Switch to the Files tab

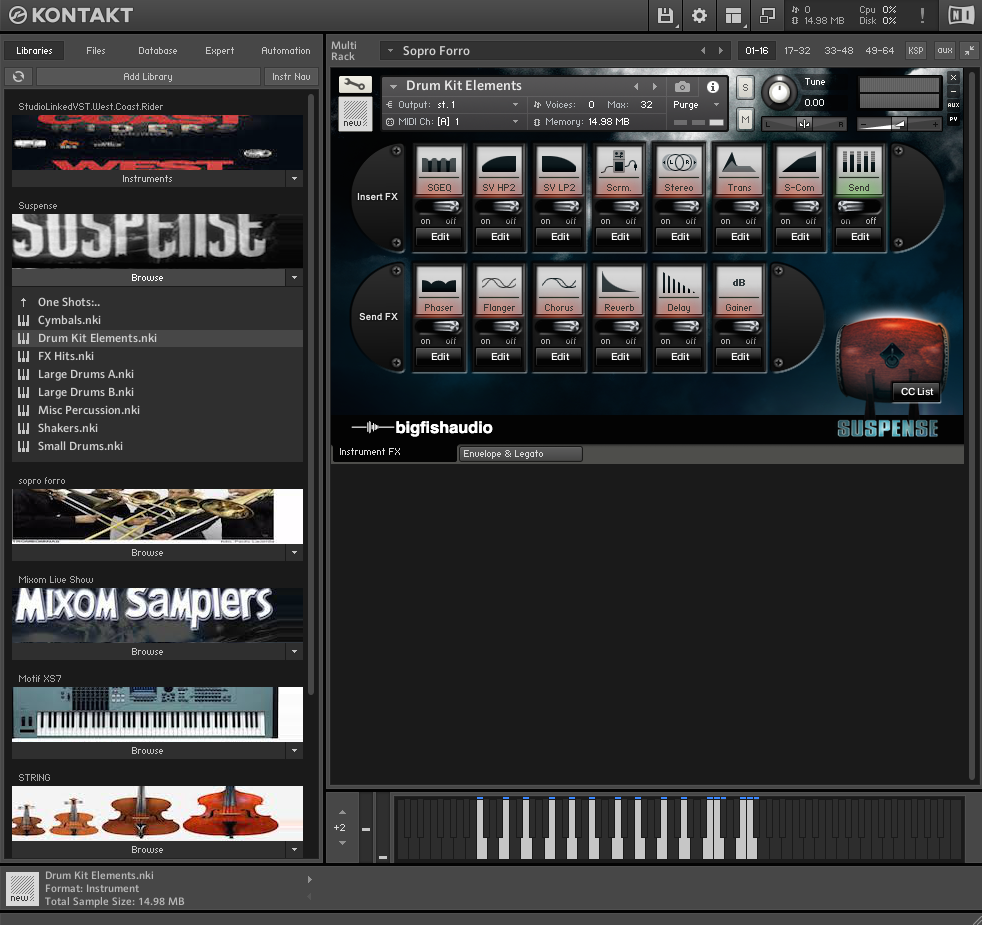(96, 51)
